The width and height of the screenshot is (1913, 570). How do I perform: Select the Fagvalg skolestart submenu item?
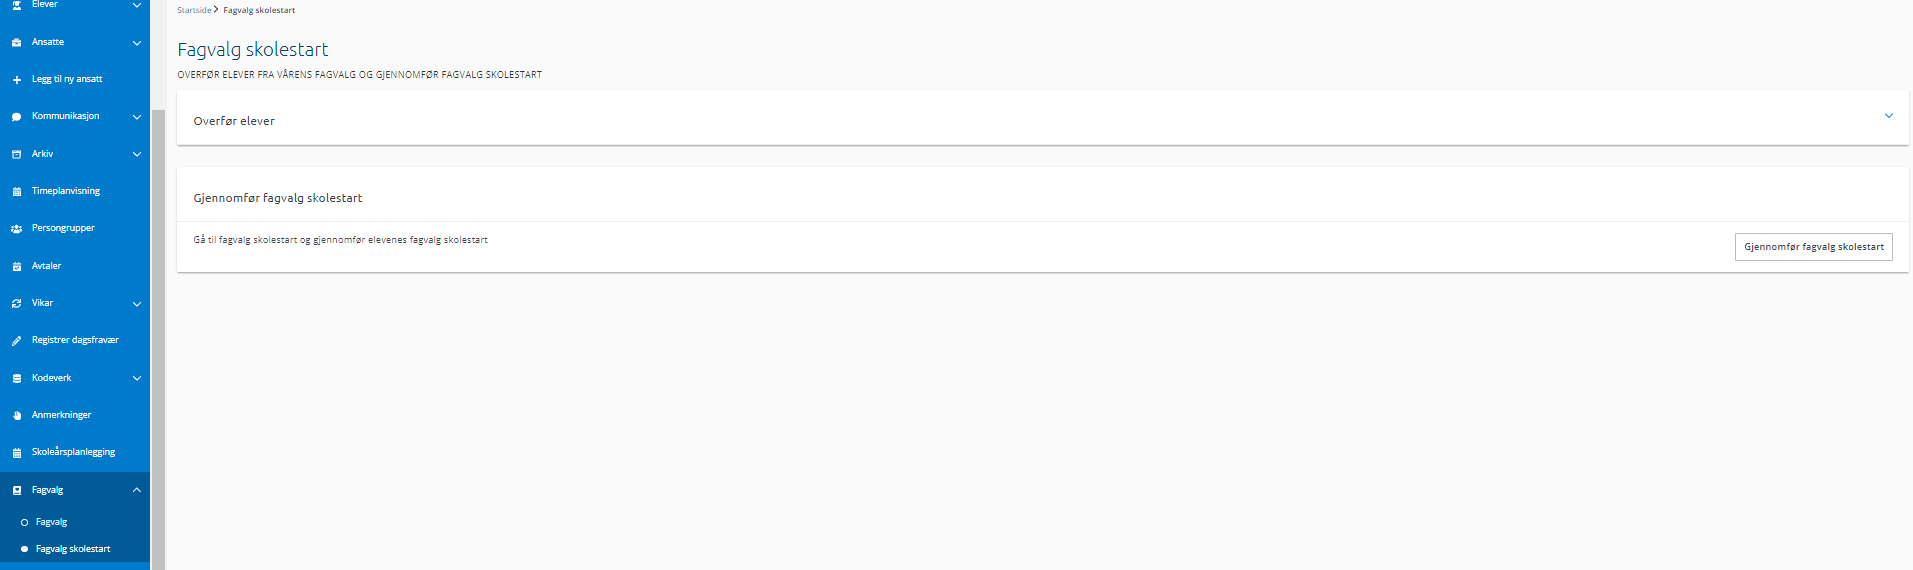pos(73,549)
